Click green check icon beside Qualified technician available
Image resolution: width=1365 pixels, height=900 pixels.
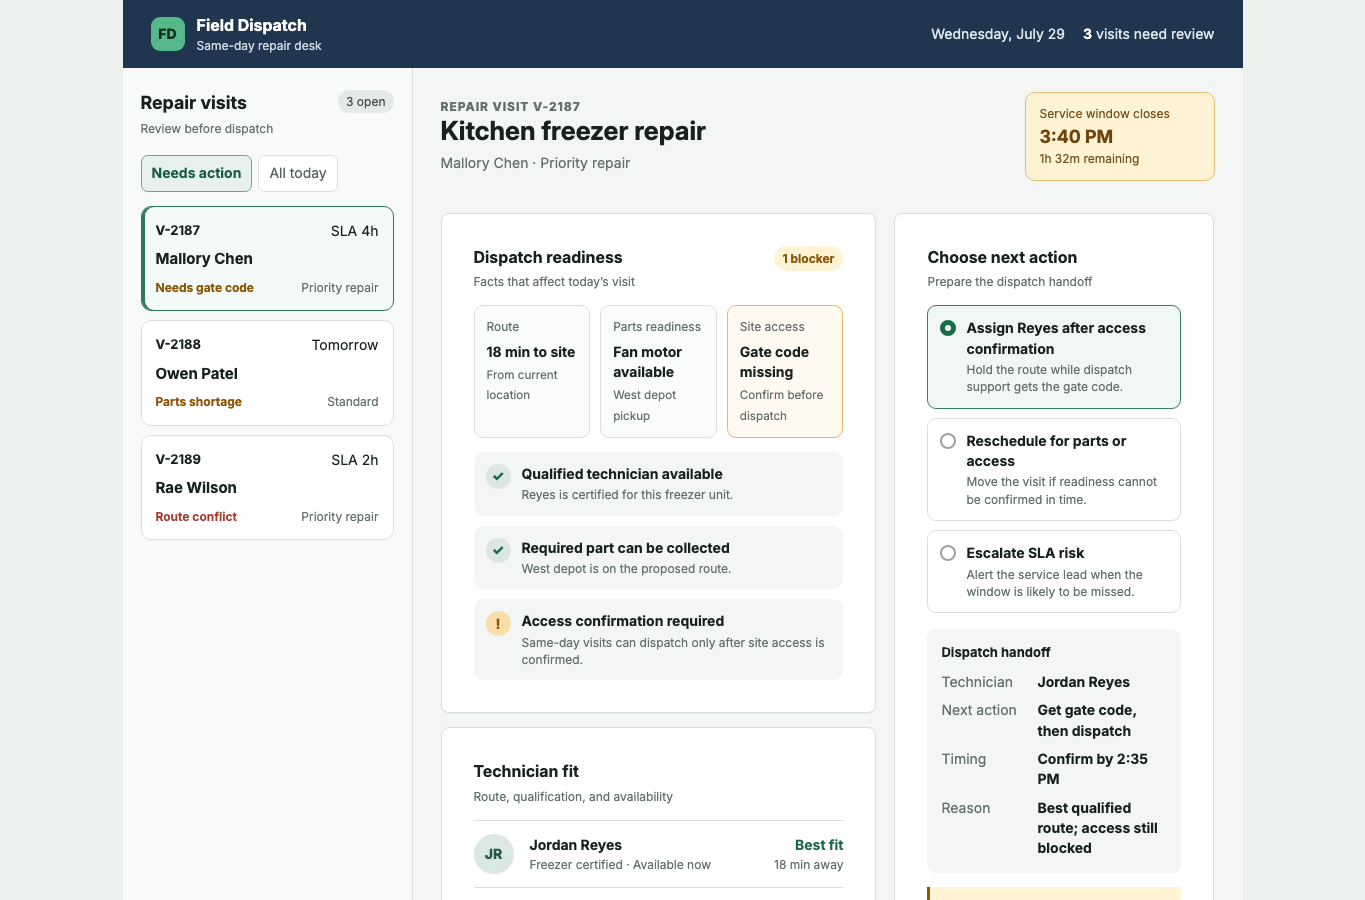pos(498,476)
